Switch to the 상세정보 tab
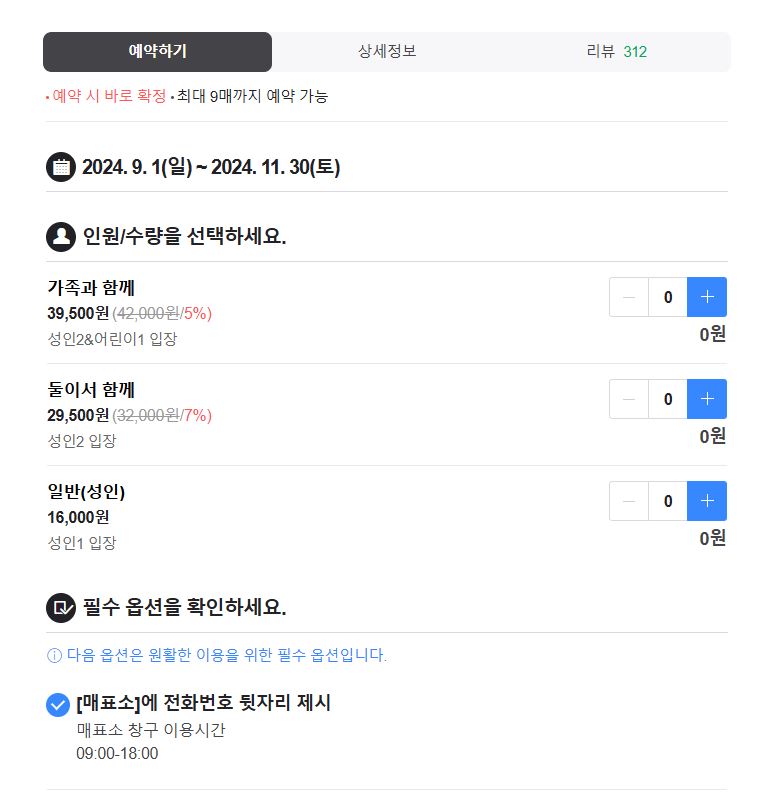The height and width of the screenshot is (812, 770). click(x=385, y=52)
